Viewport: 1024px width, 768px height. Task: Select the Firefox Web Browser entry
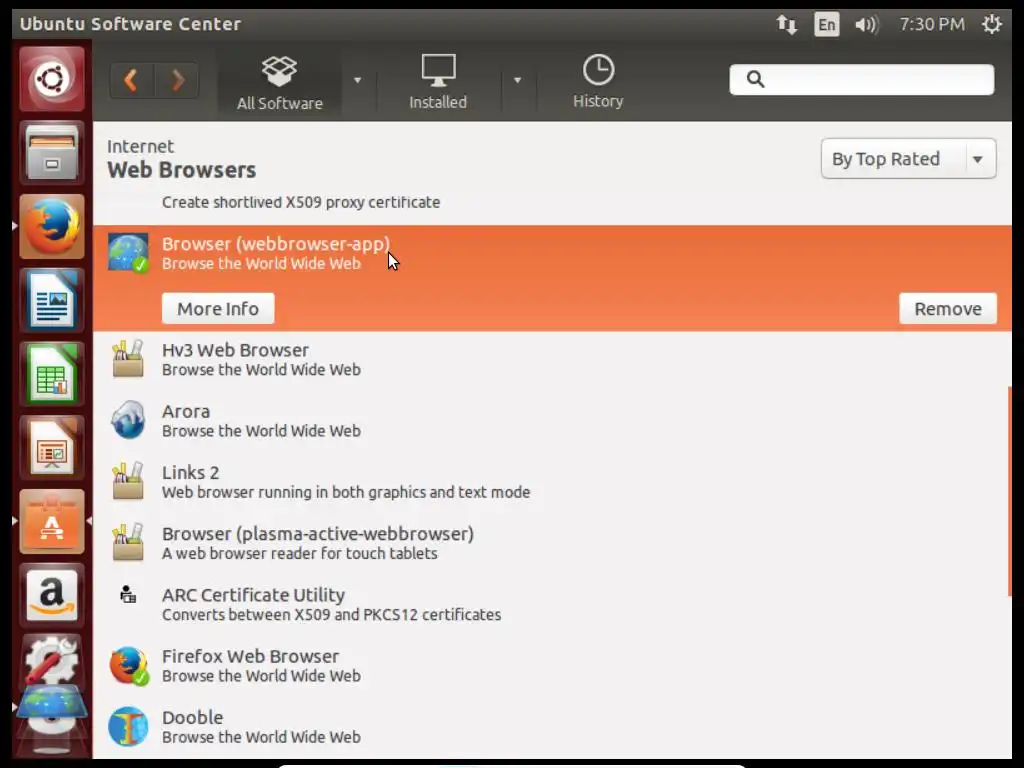(552, 665)
